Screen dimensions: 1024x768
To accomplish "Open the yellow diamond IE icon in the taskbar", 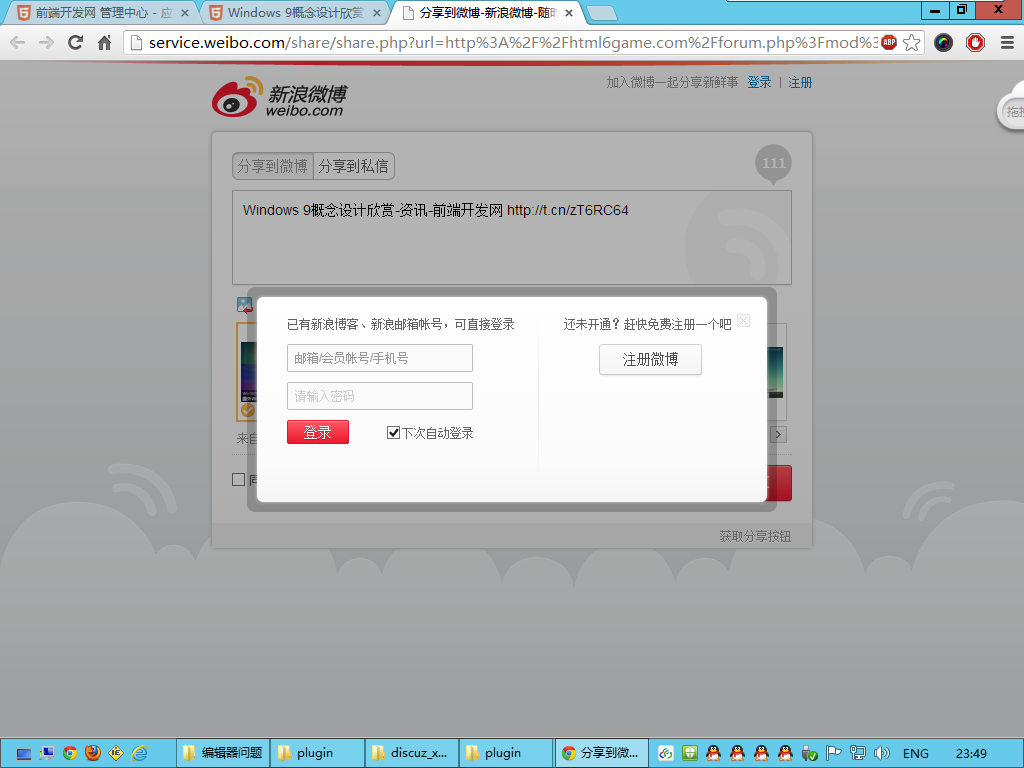I will (x=116, y=754).
